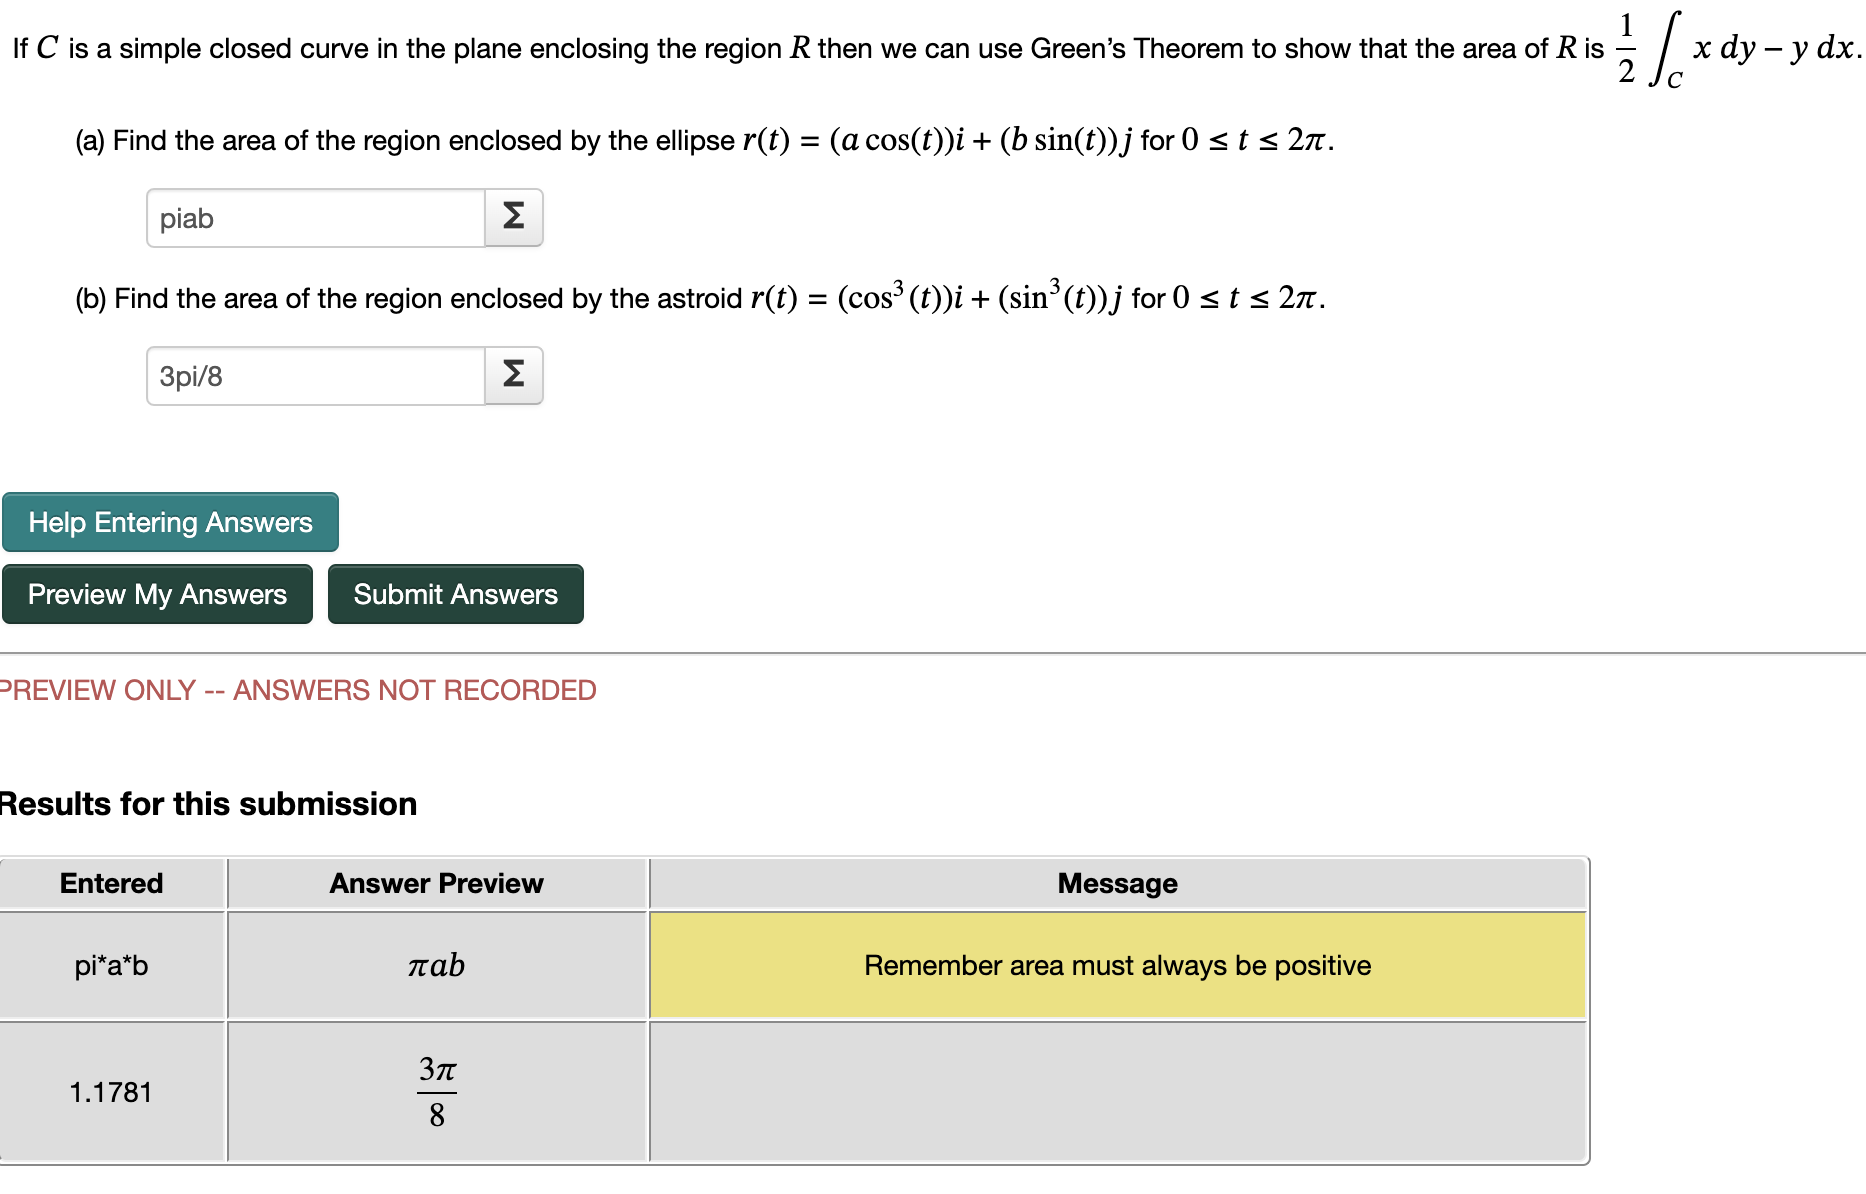Click the Results for this submission heading
Screen dimensions: 1866x1194
(x=208, y=803)
